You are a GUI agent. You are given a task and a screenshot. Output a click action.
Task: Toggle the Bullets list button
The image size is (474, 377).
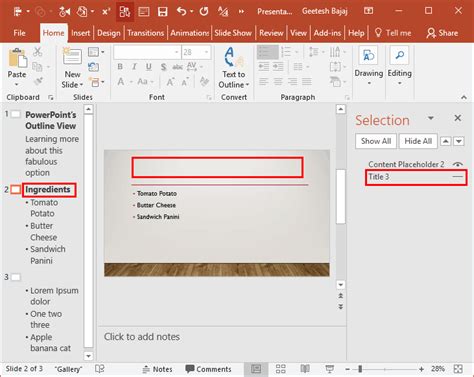coord(268,52)
